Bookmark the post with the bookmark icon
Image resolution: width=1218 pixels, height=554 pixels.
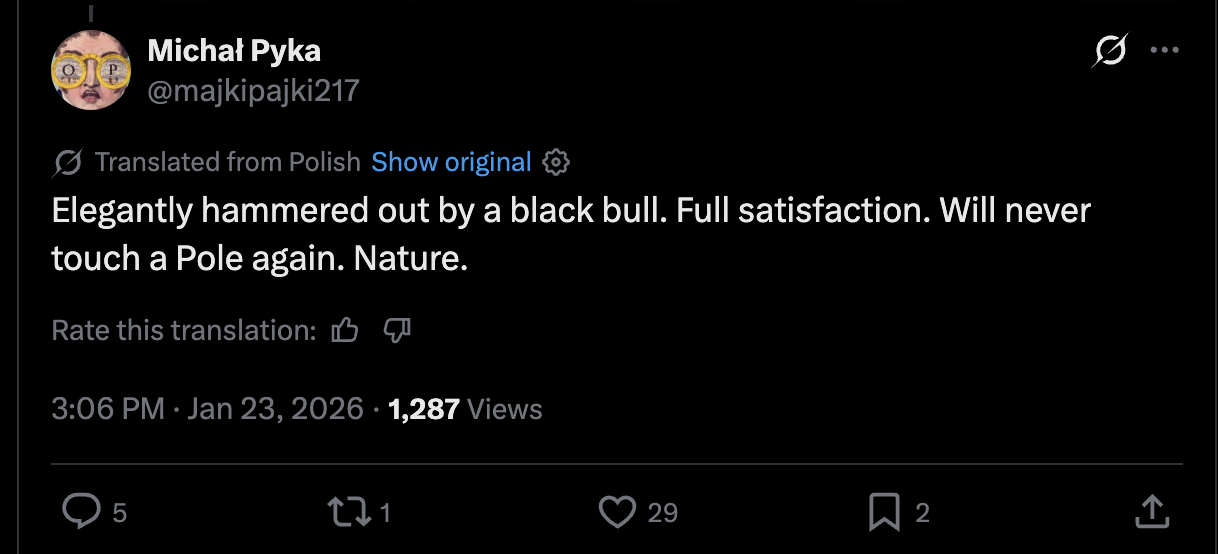point(884,513)
